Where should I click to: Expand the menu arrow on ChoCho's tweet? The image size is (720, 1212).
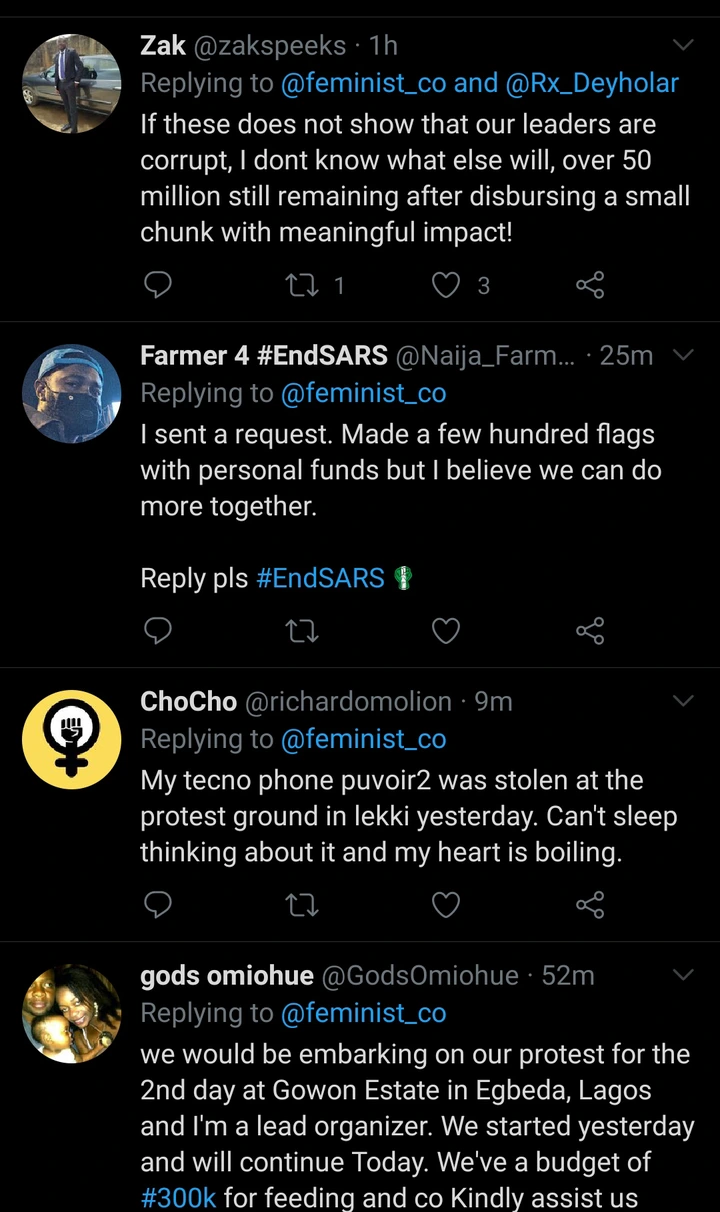[x=683, y=701]
